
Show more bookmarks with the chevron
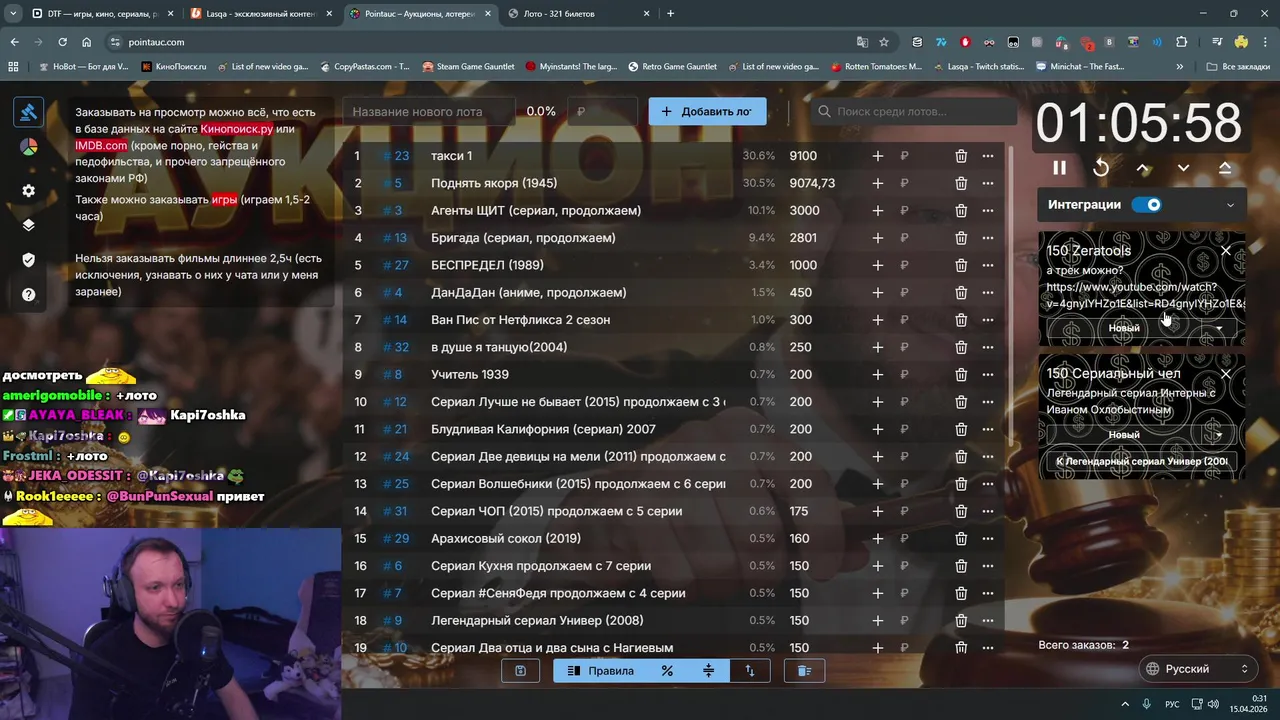tap(1180, 67)
